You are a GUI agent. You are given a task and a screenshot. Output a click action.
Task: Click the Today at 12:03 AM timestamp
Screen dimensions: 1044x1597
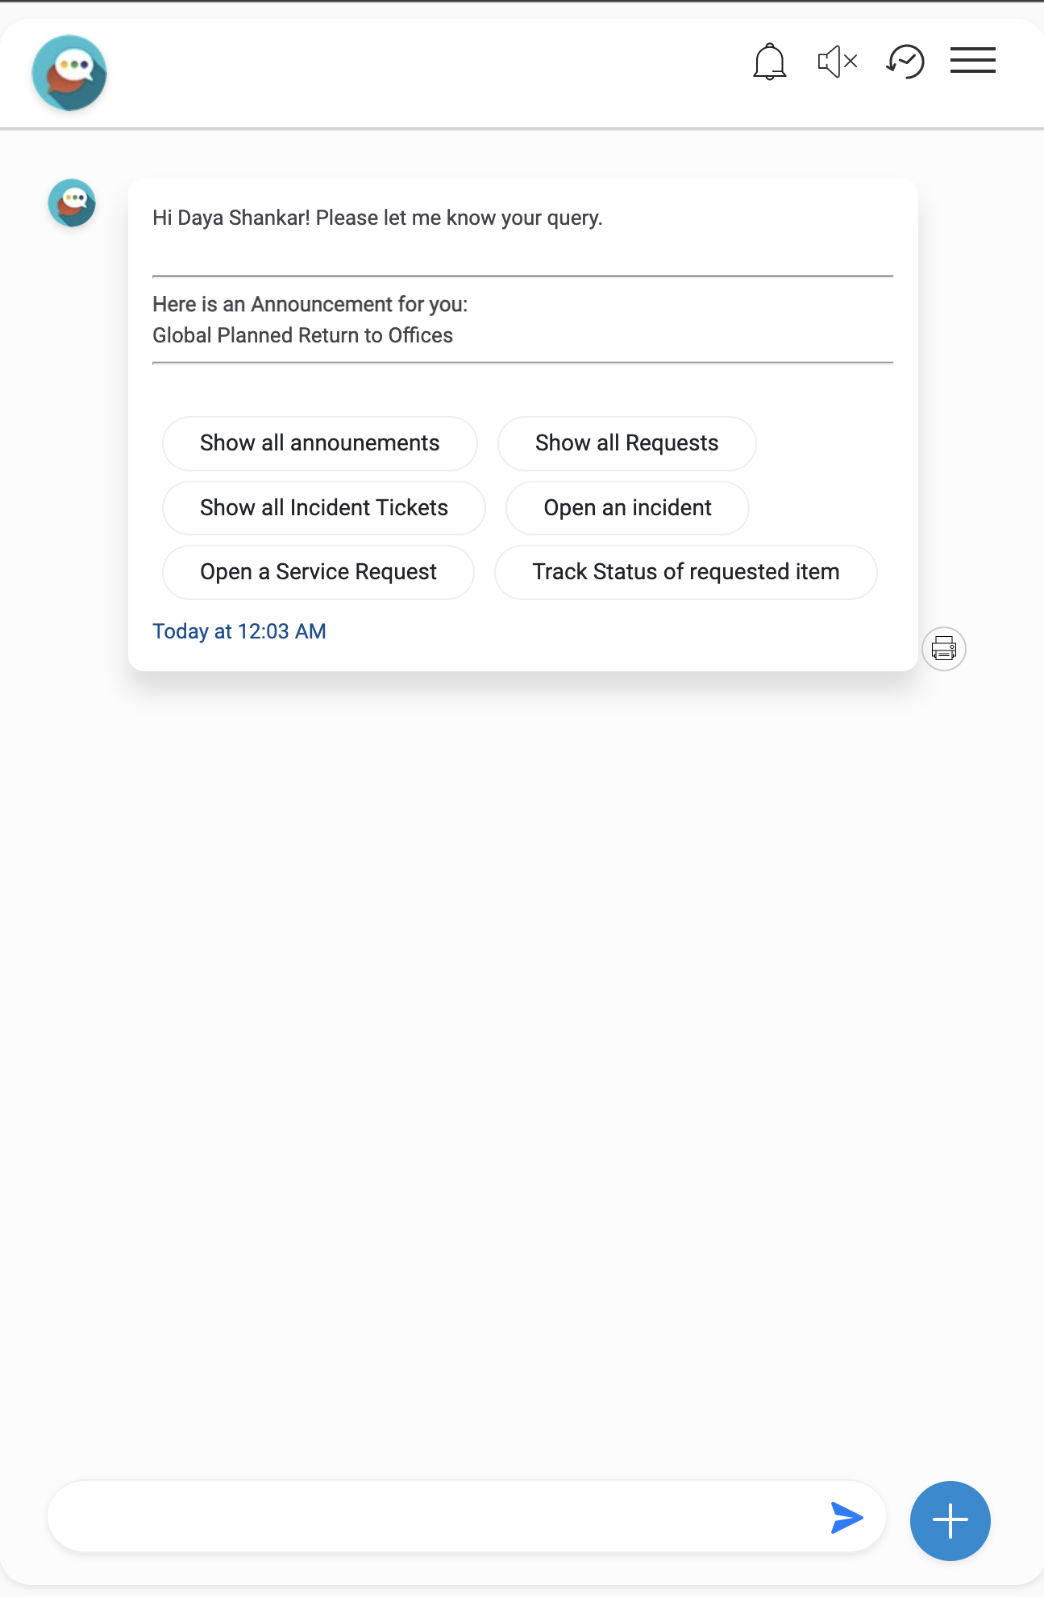click(x=239, y=631)
